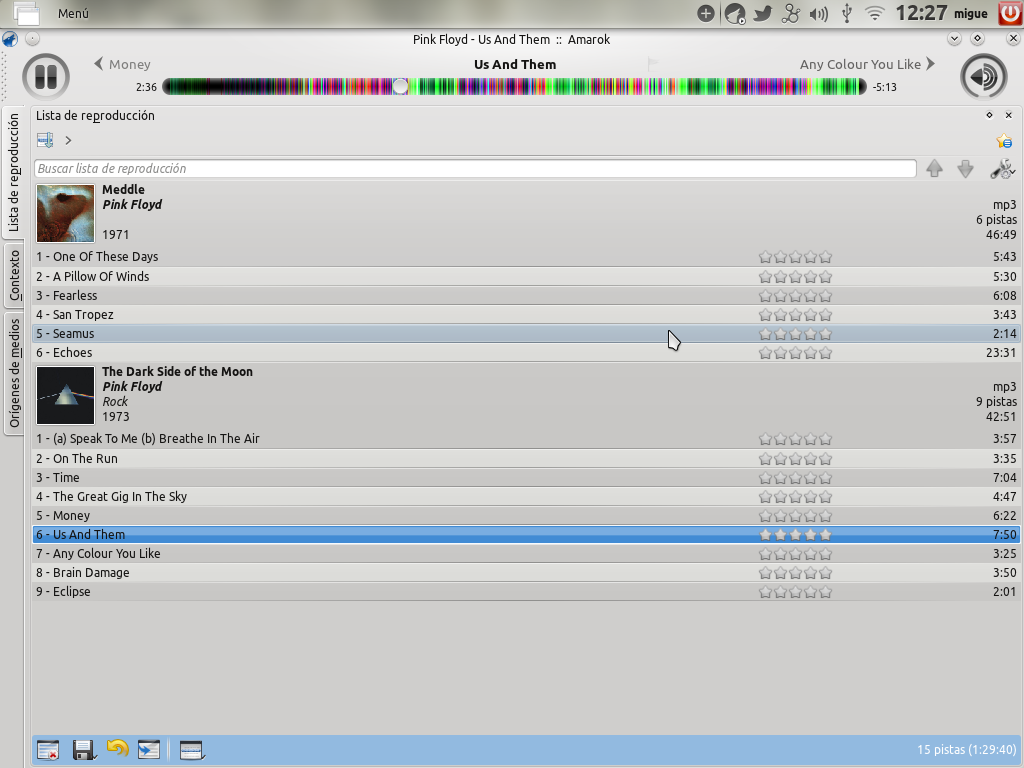Viewport: 1024px width, 768px height.
Task: Select track The Great Gig In The Sky
Action: 526,496
